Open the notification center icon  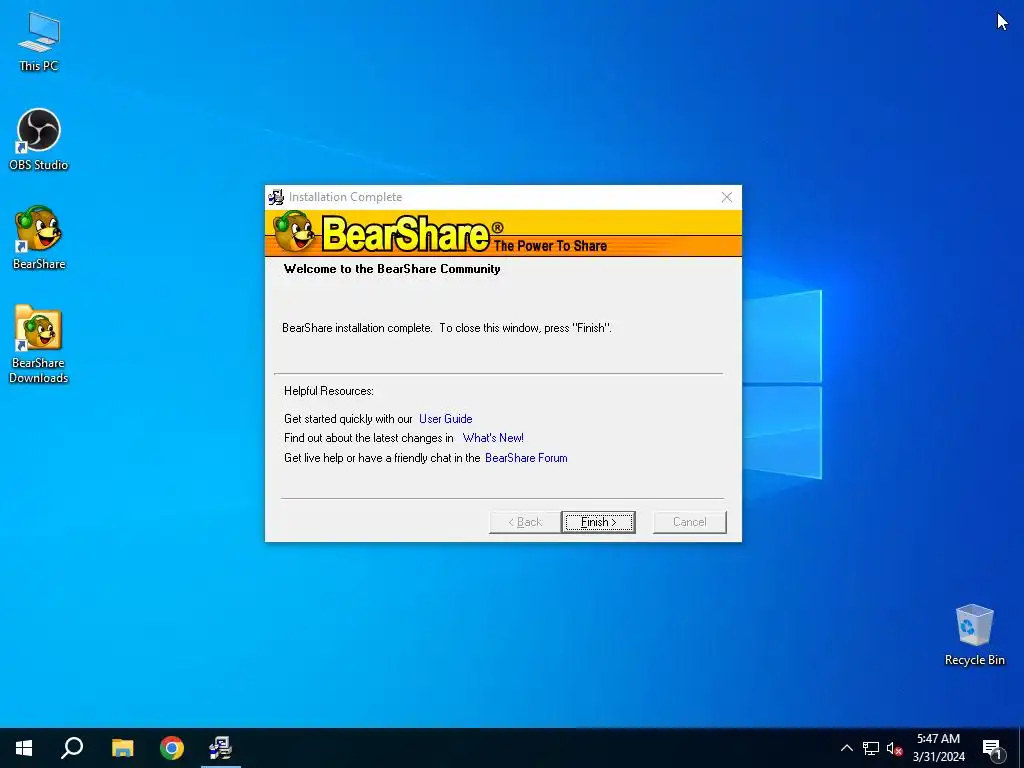pos(993,748)
